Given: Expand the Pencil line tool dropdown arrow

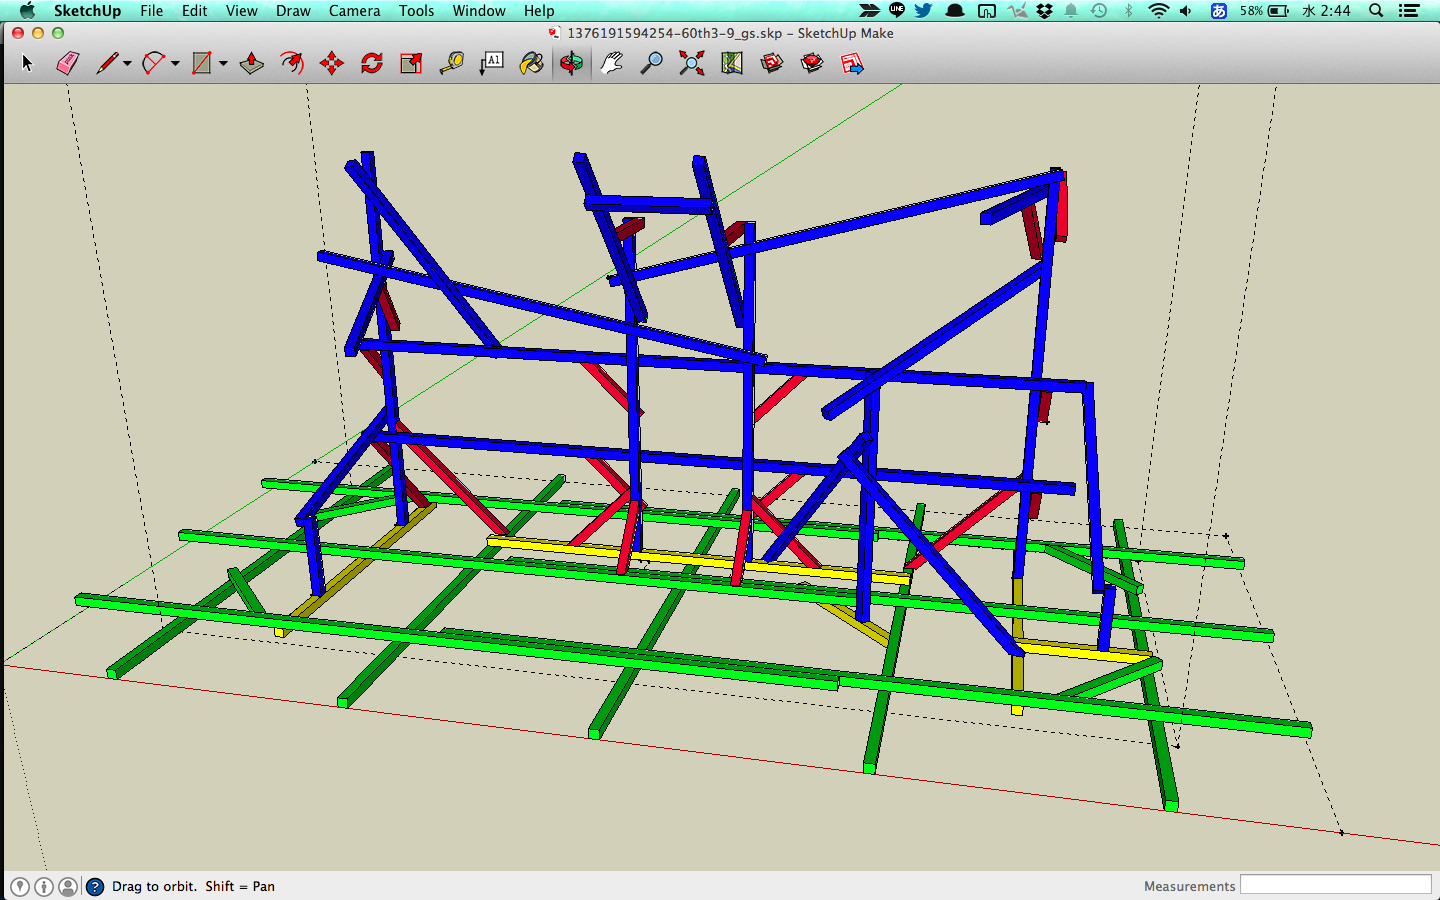Looking at the screenshot, I should point(127,64).
